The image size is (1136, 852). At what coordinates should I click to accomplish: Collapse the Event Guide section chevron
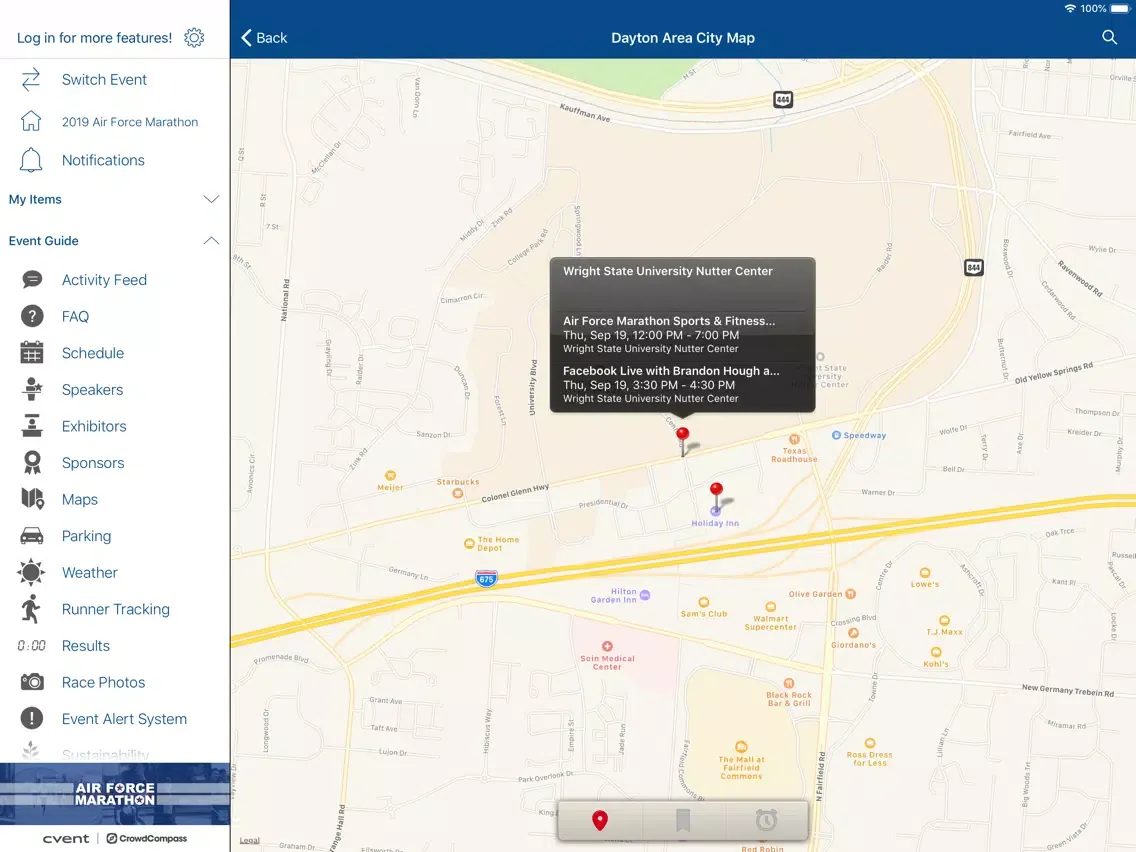pos(211,241)
